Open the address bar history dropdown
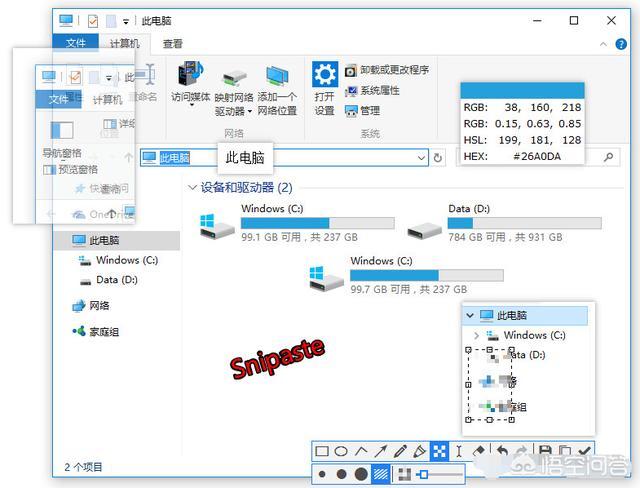Screen dimensions: 640x488 (x=421, y=158)
